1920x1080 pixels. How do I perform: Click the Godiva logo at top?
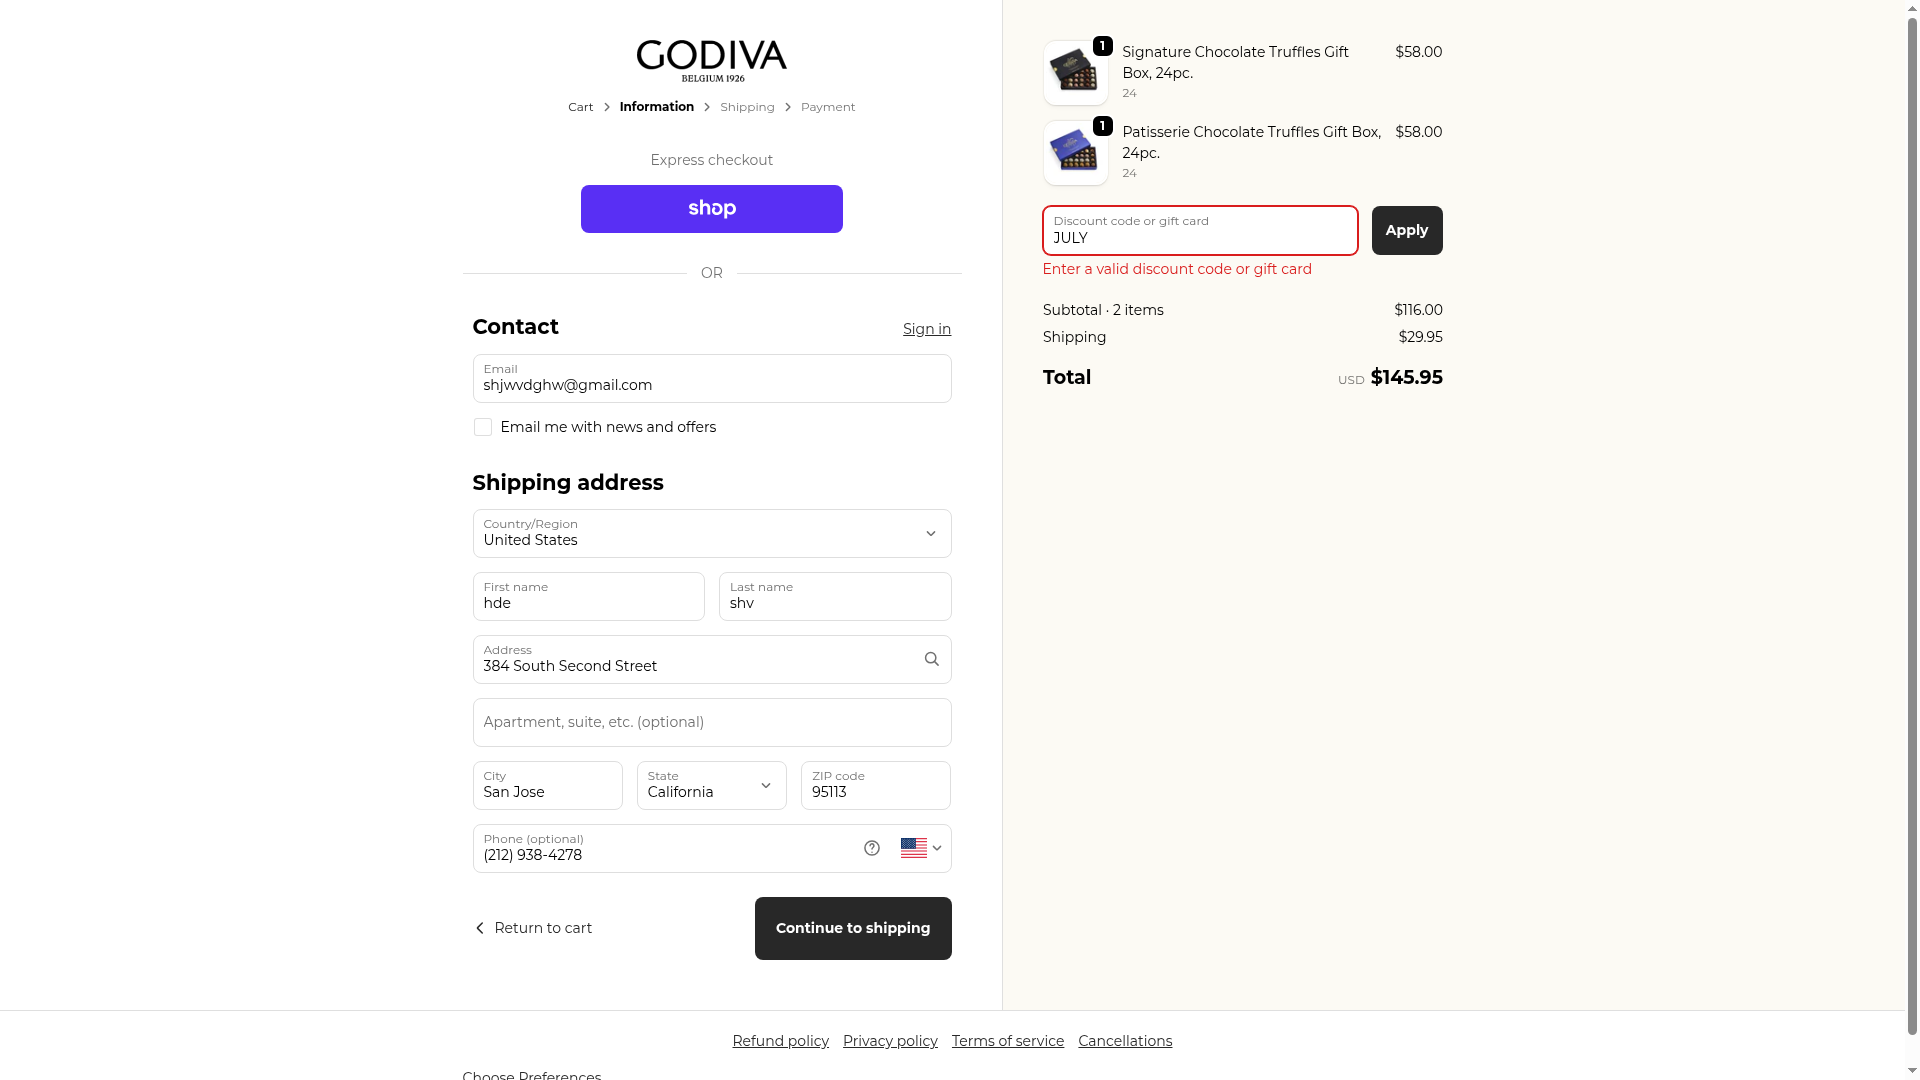711,61
